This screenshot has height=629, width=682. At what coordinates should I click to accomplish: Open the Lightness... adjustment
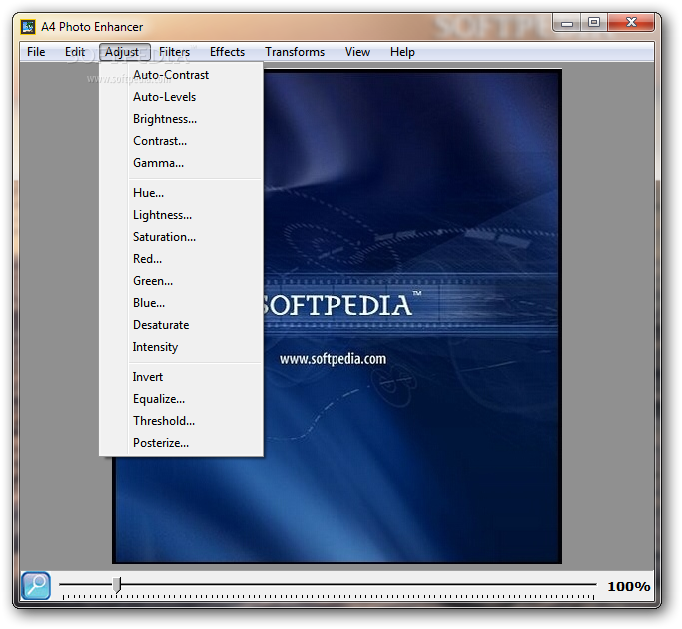coord(182,215)
